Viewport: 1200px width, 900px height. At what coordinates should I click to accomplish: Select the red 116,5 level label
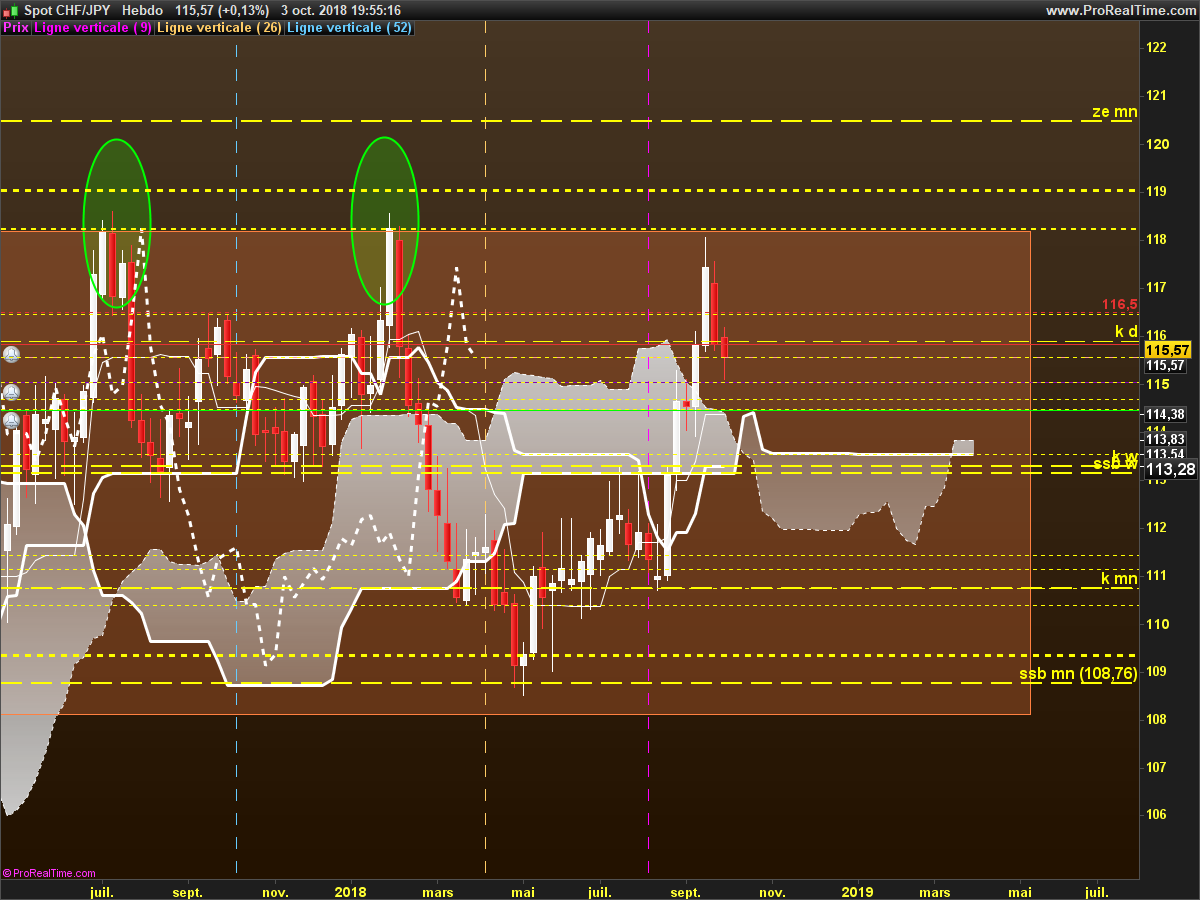(1120, 304)
